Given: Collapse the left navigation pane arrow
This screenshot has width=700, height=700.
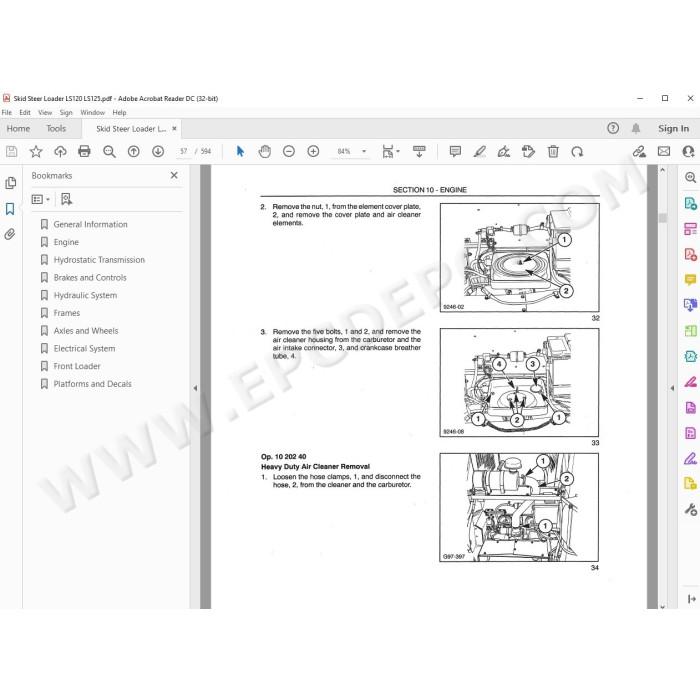Looking at the screenshot, I should 195,388.
